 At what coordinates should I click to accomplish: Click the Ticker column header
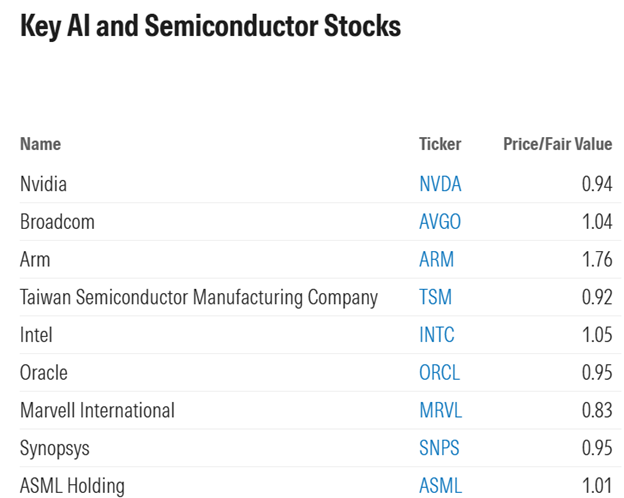[440, 144]
